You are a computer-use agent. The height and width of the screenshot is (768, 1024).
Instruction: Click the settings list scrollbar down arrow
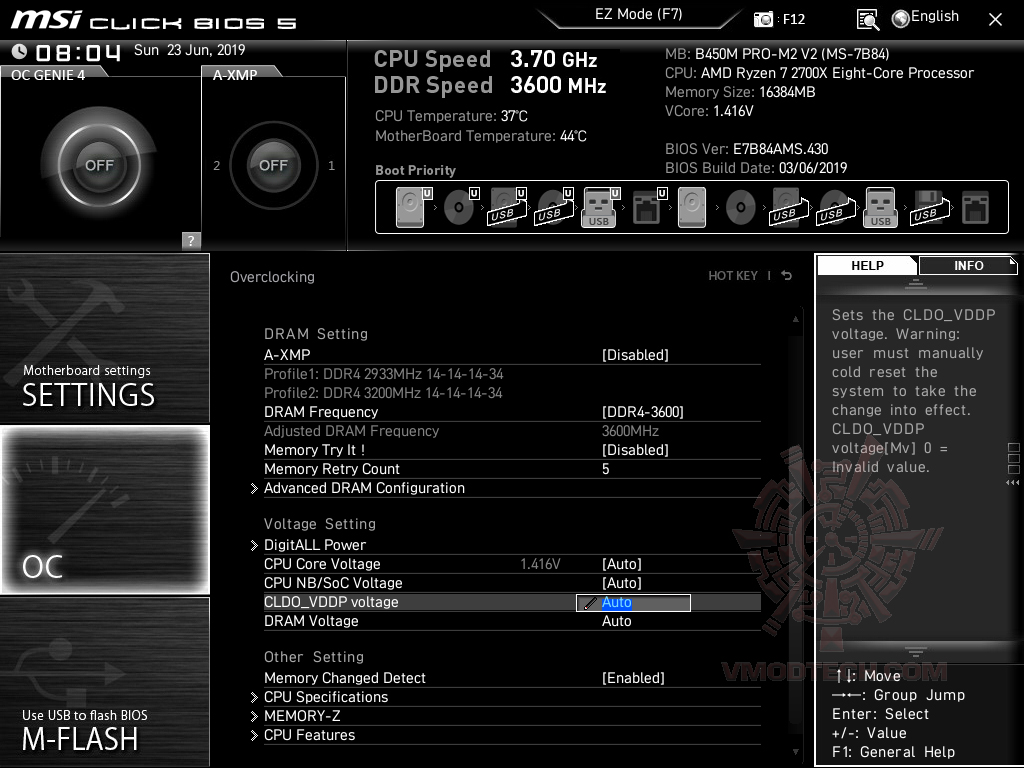click(x=795, y=752)
